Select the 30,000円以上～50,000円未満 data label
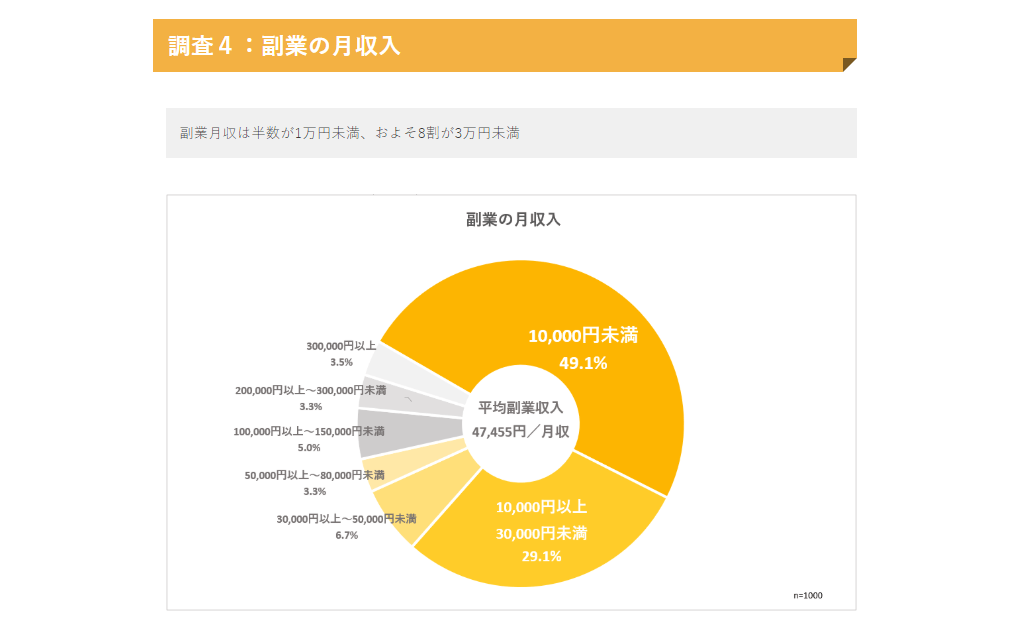This screenshot has width=1027, height=623. 346,526
